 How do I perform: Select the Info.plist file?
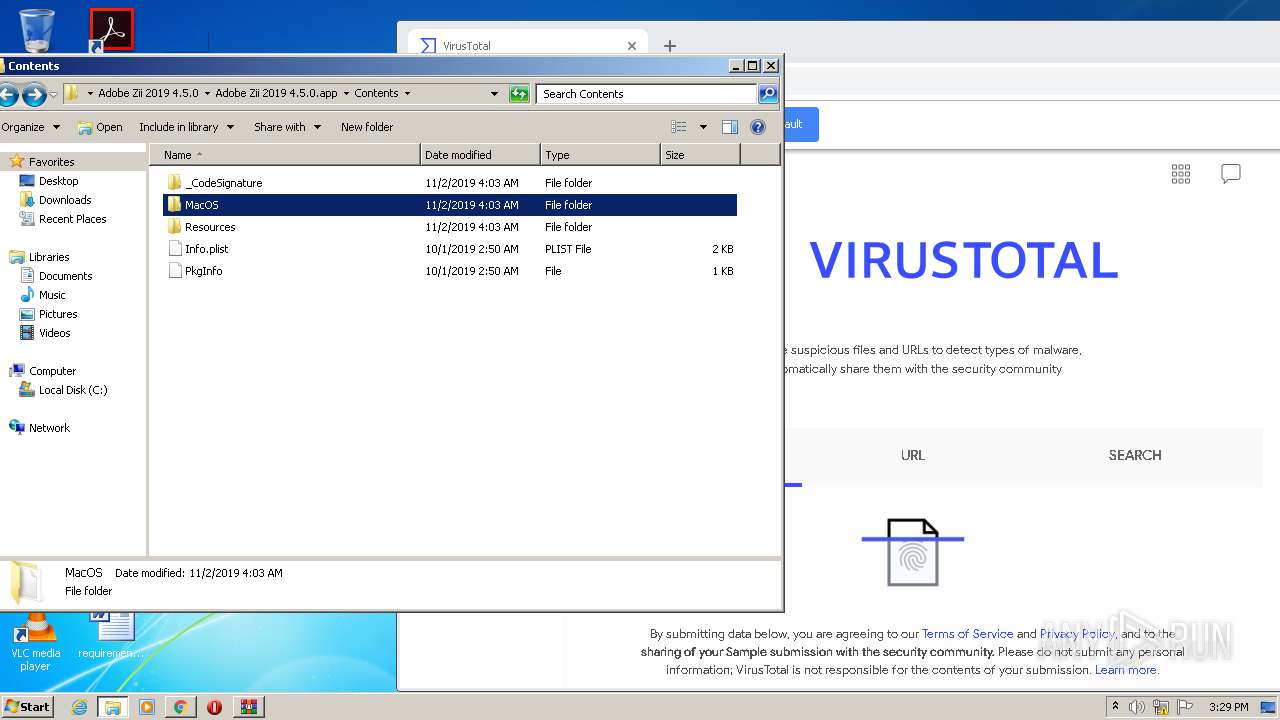point(206,249)
